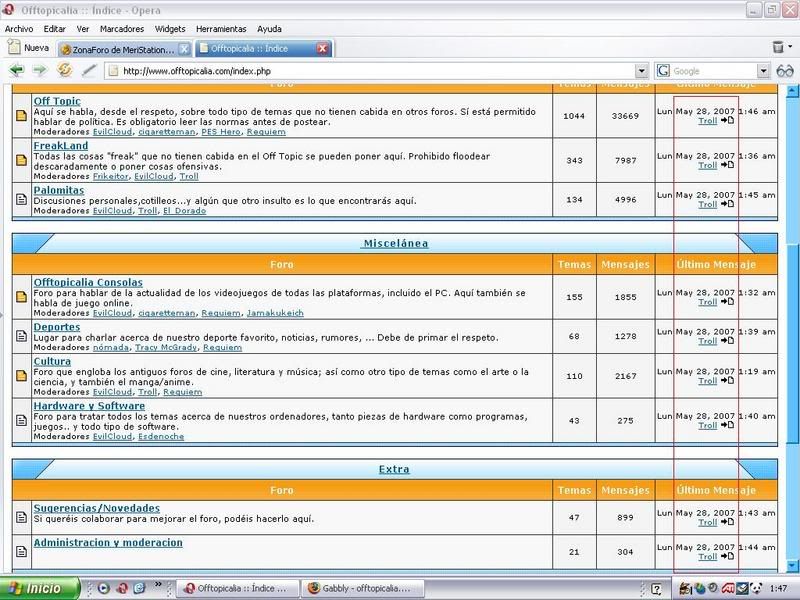Open the Marcadores menu
800x600 pixels.
[121, 29]
